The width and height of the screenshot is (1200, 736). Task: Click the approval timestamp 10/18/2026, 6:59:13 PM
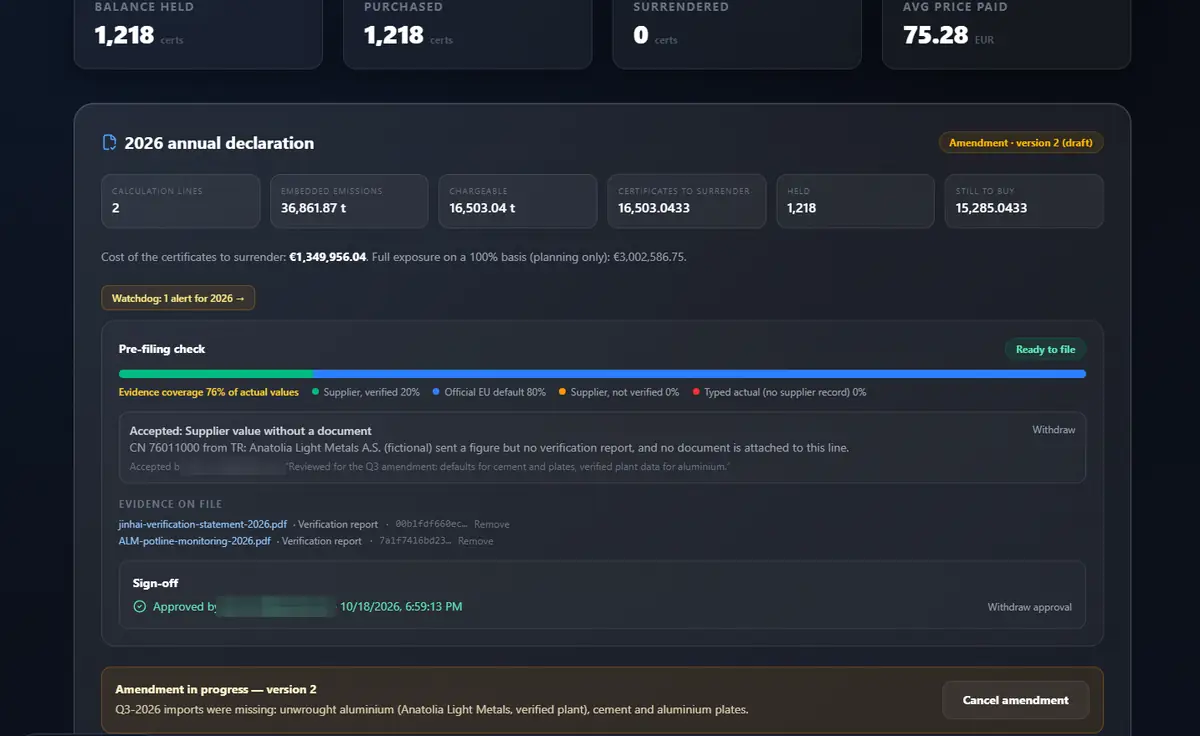pos(401,607)
